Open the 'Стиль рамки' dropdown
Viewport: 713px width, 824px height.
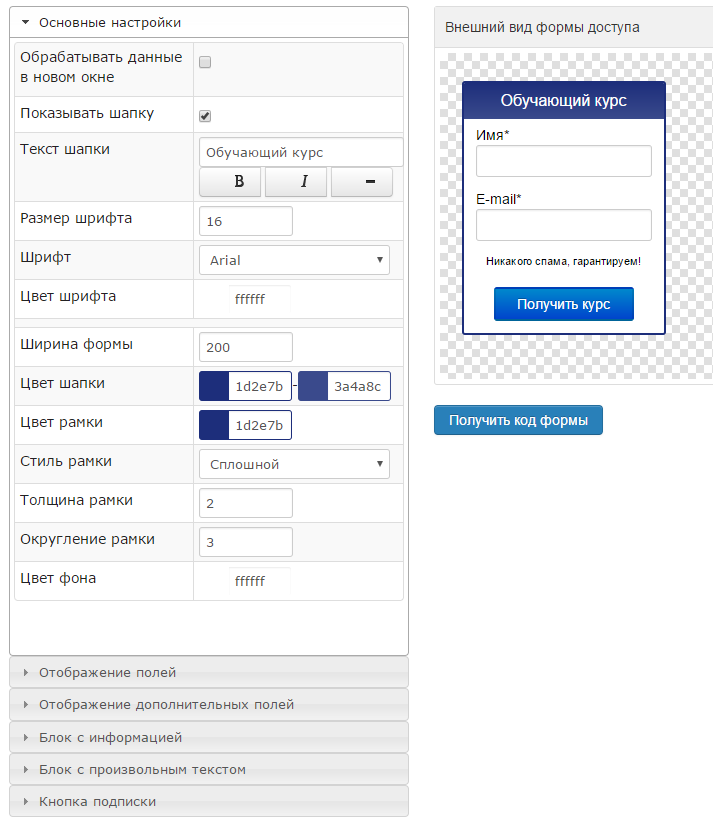294,464
